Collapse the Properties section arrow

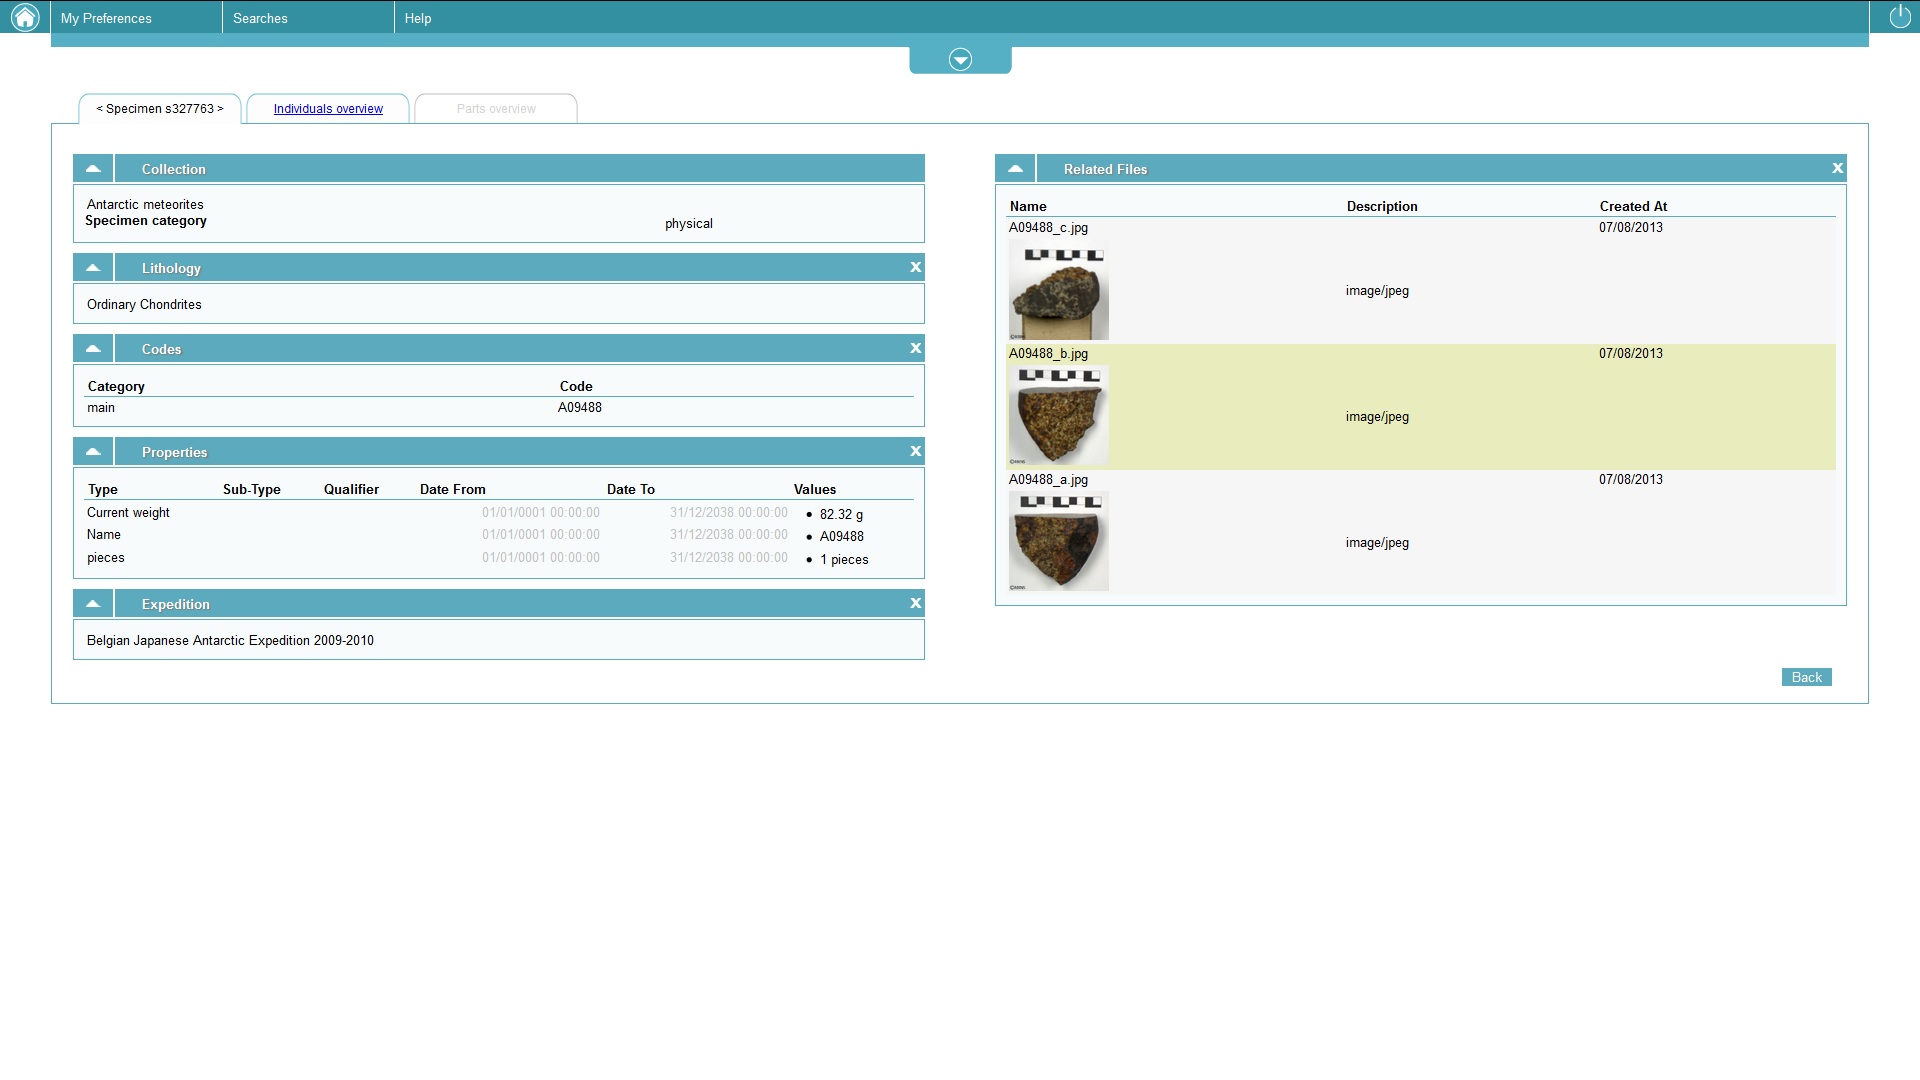(x=93, y=451)
